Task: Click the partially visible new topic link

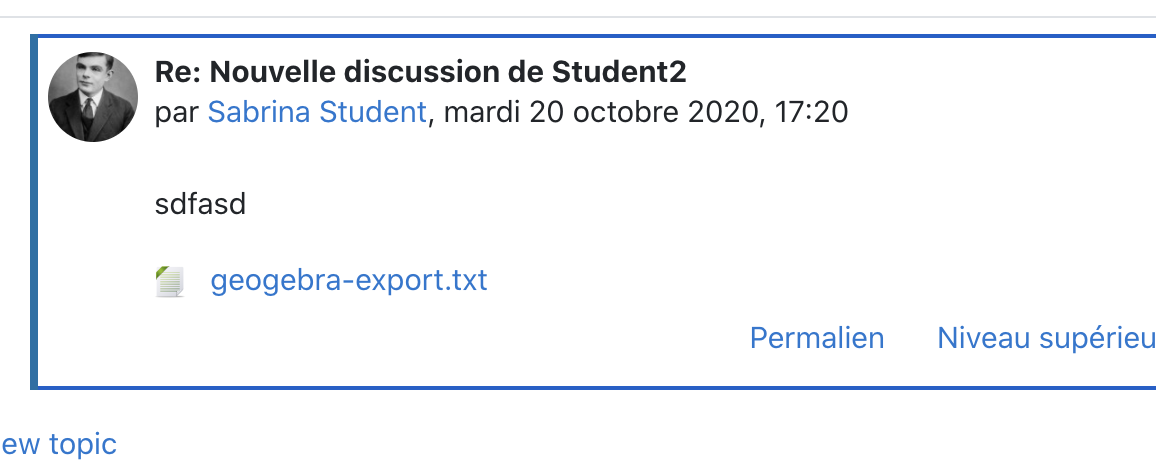Action: click(x=58, y=444)
